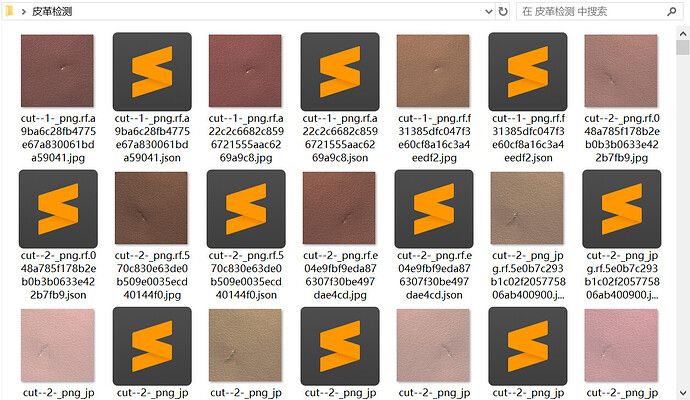Select the 570c830e63de0 .json Sublime file icon

pyautogui.click(x=246, y=209)
